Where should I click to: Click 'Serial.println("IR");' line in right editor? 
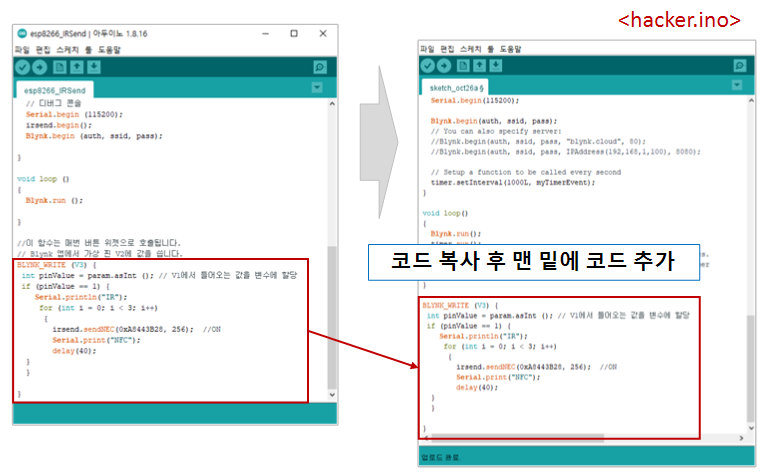483,336
